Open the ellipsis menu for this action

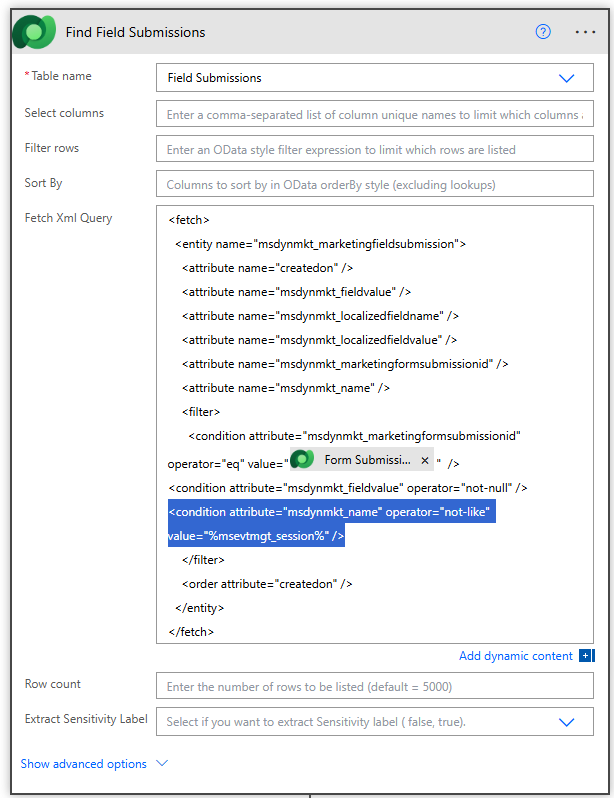point(585,31)
